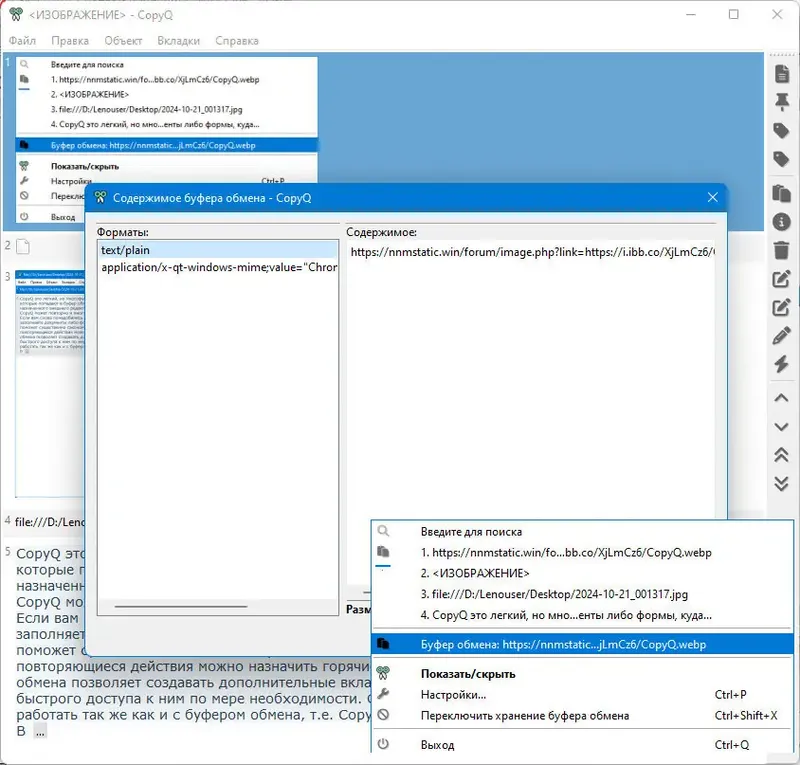
Task: Open the Правка menu
Action: [70, 41]
